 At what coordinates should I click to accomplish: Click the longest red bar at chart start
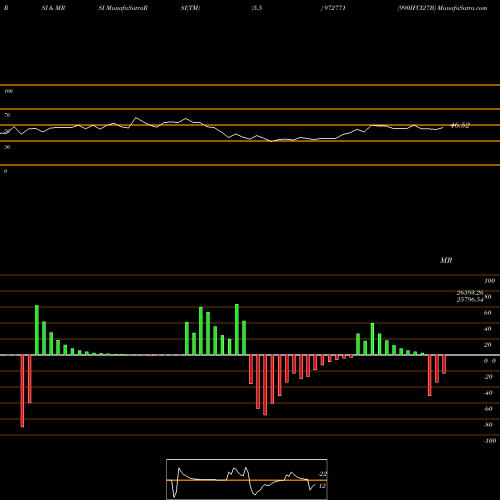point(22,391)
